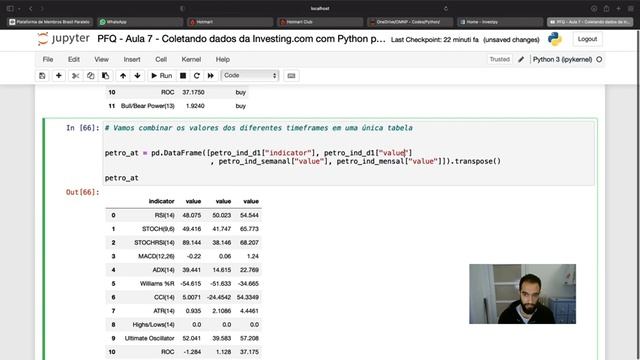Screen dimensions: 640x360
Task: Toggle Safari sidebar icon
Action: (10, 8)
